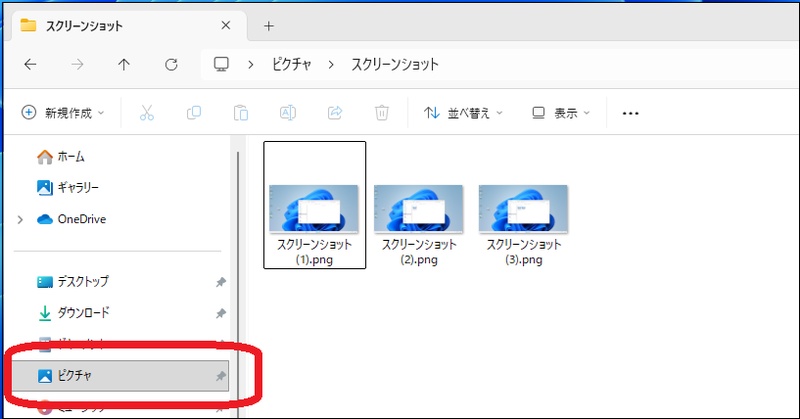This screenshot has width=800, height=419.
Task: Click スクリーンショット in the address bar
Action: pos(395,64)
